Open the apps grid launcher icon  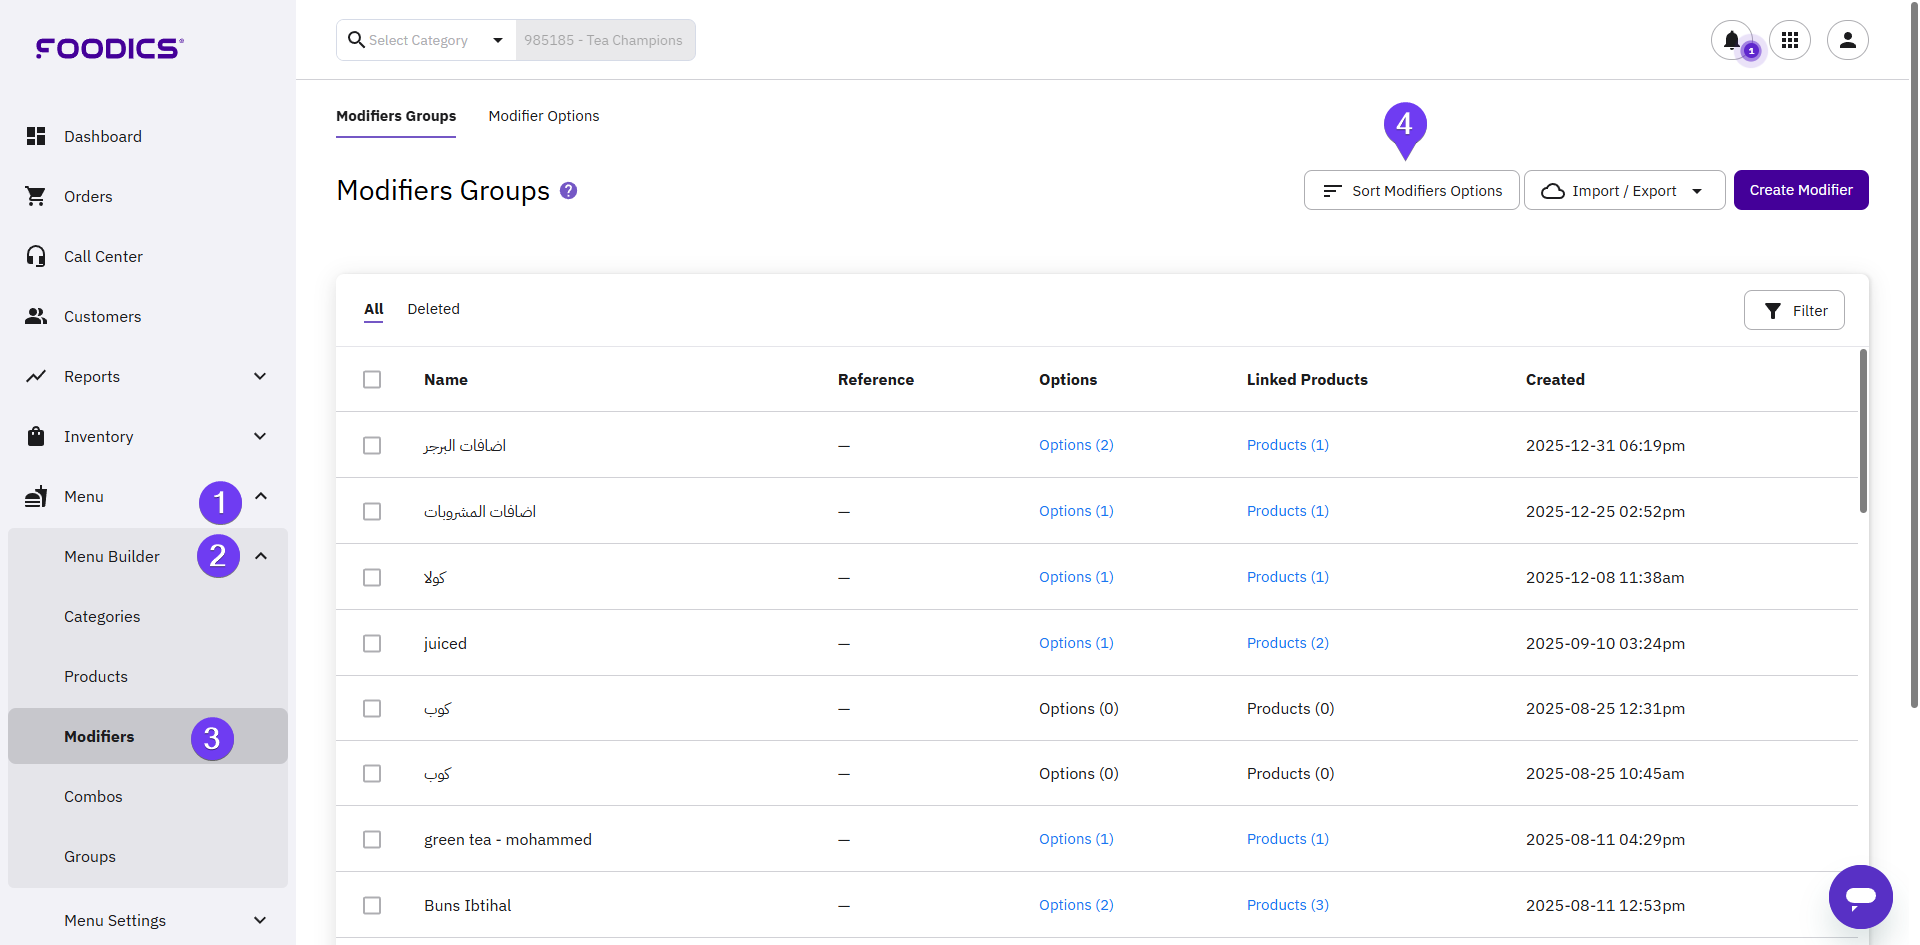click(1790, 40)
